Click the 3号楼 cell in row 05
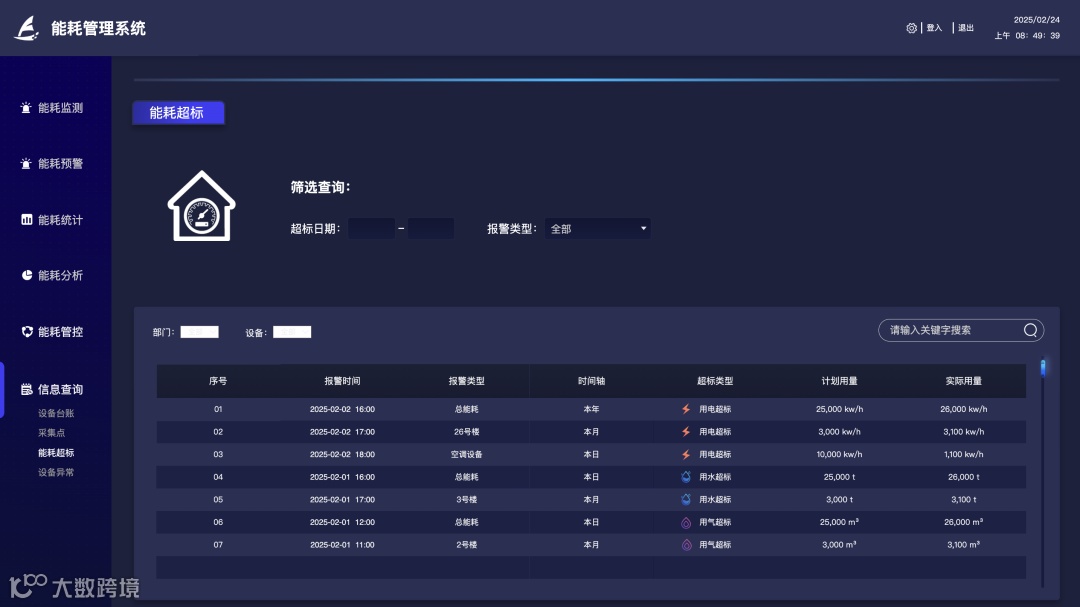 466,500
